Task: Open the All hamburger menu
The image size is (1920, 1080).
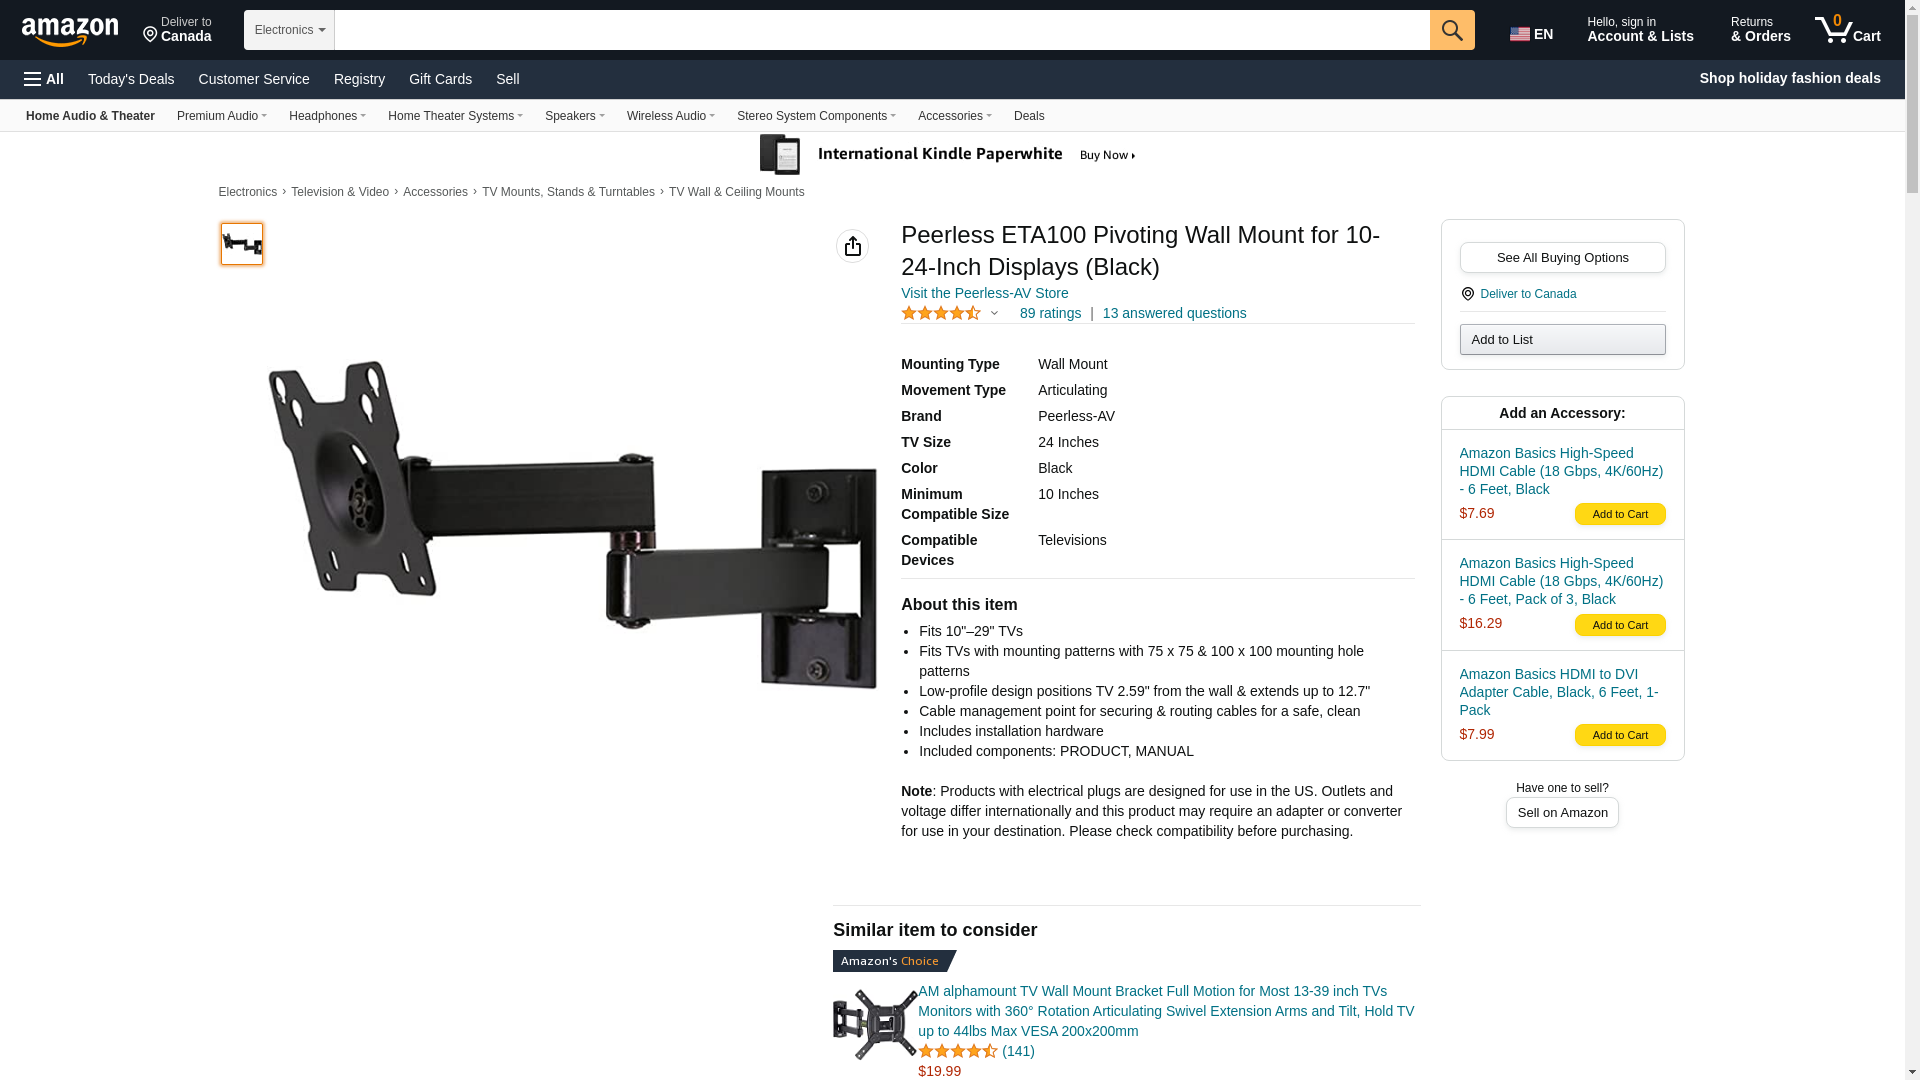Action: pyautogui.click(x=44, y=79)
